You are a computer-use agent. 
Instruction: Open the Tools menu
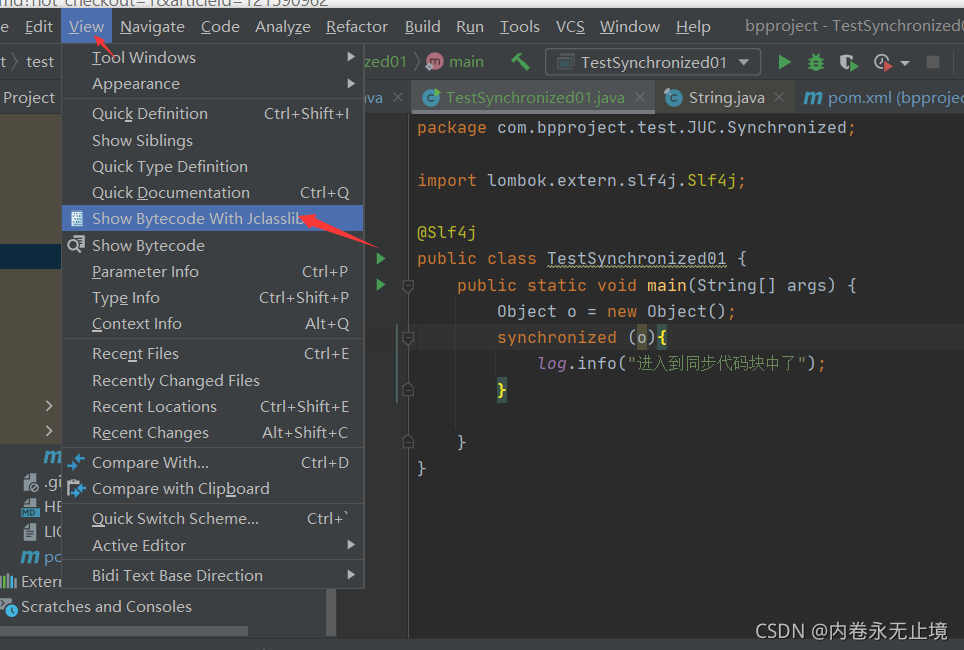[x=520, y=26]
